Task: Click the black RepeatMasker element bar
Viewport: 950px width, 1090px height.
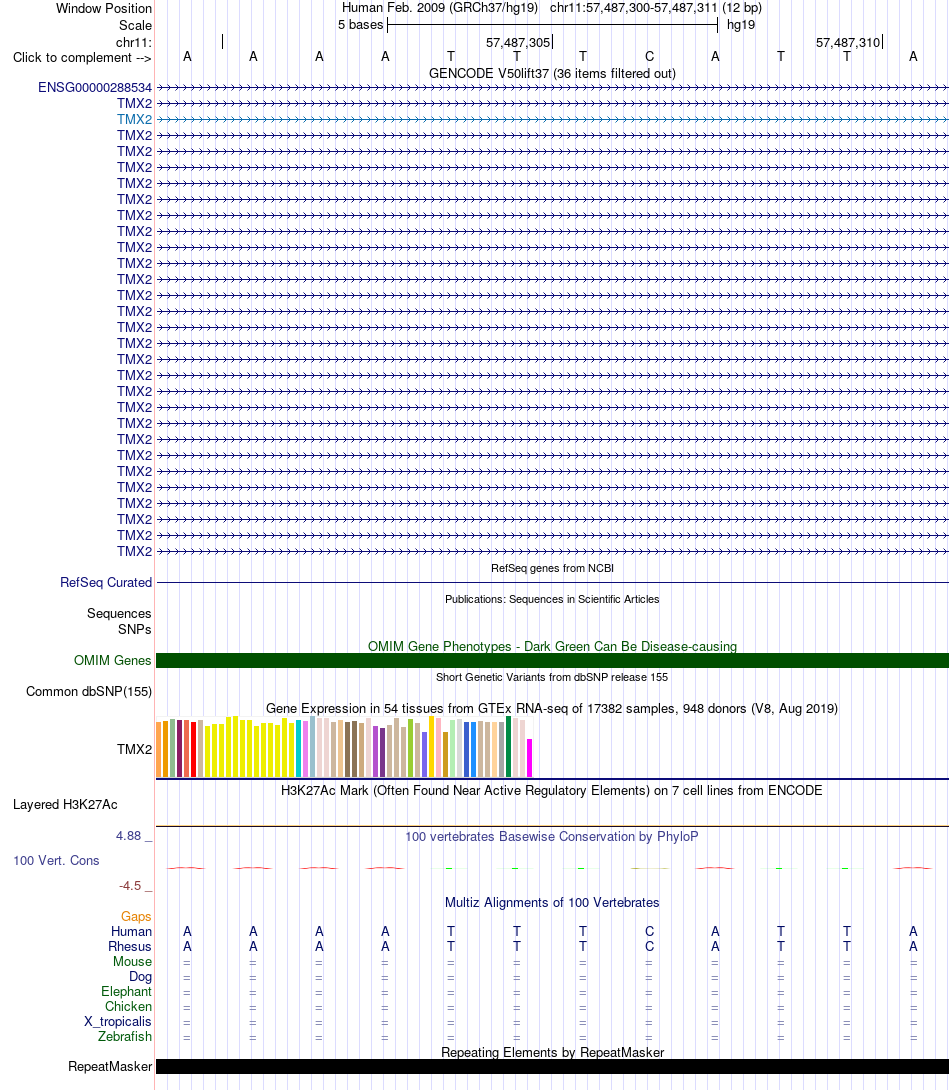Action: pos(552,1066)
